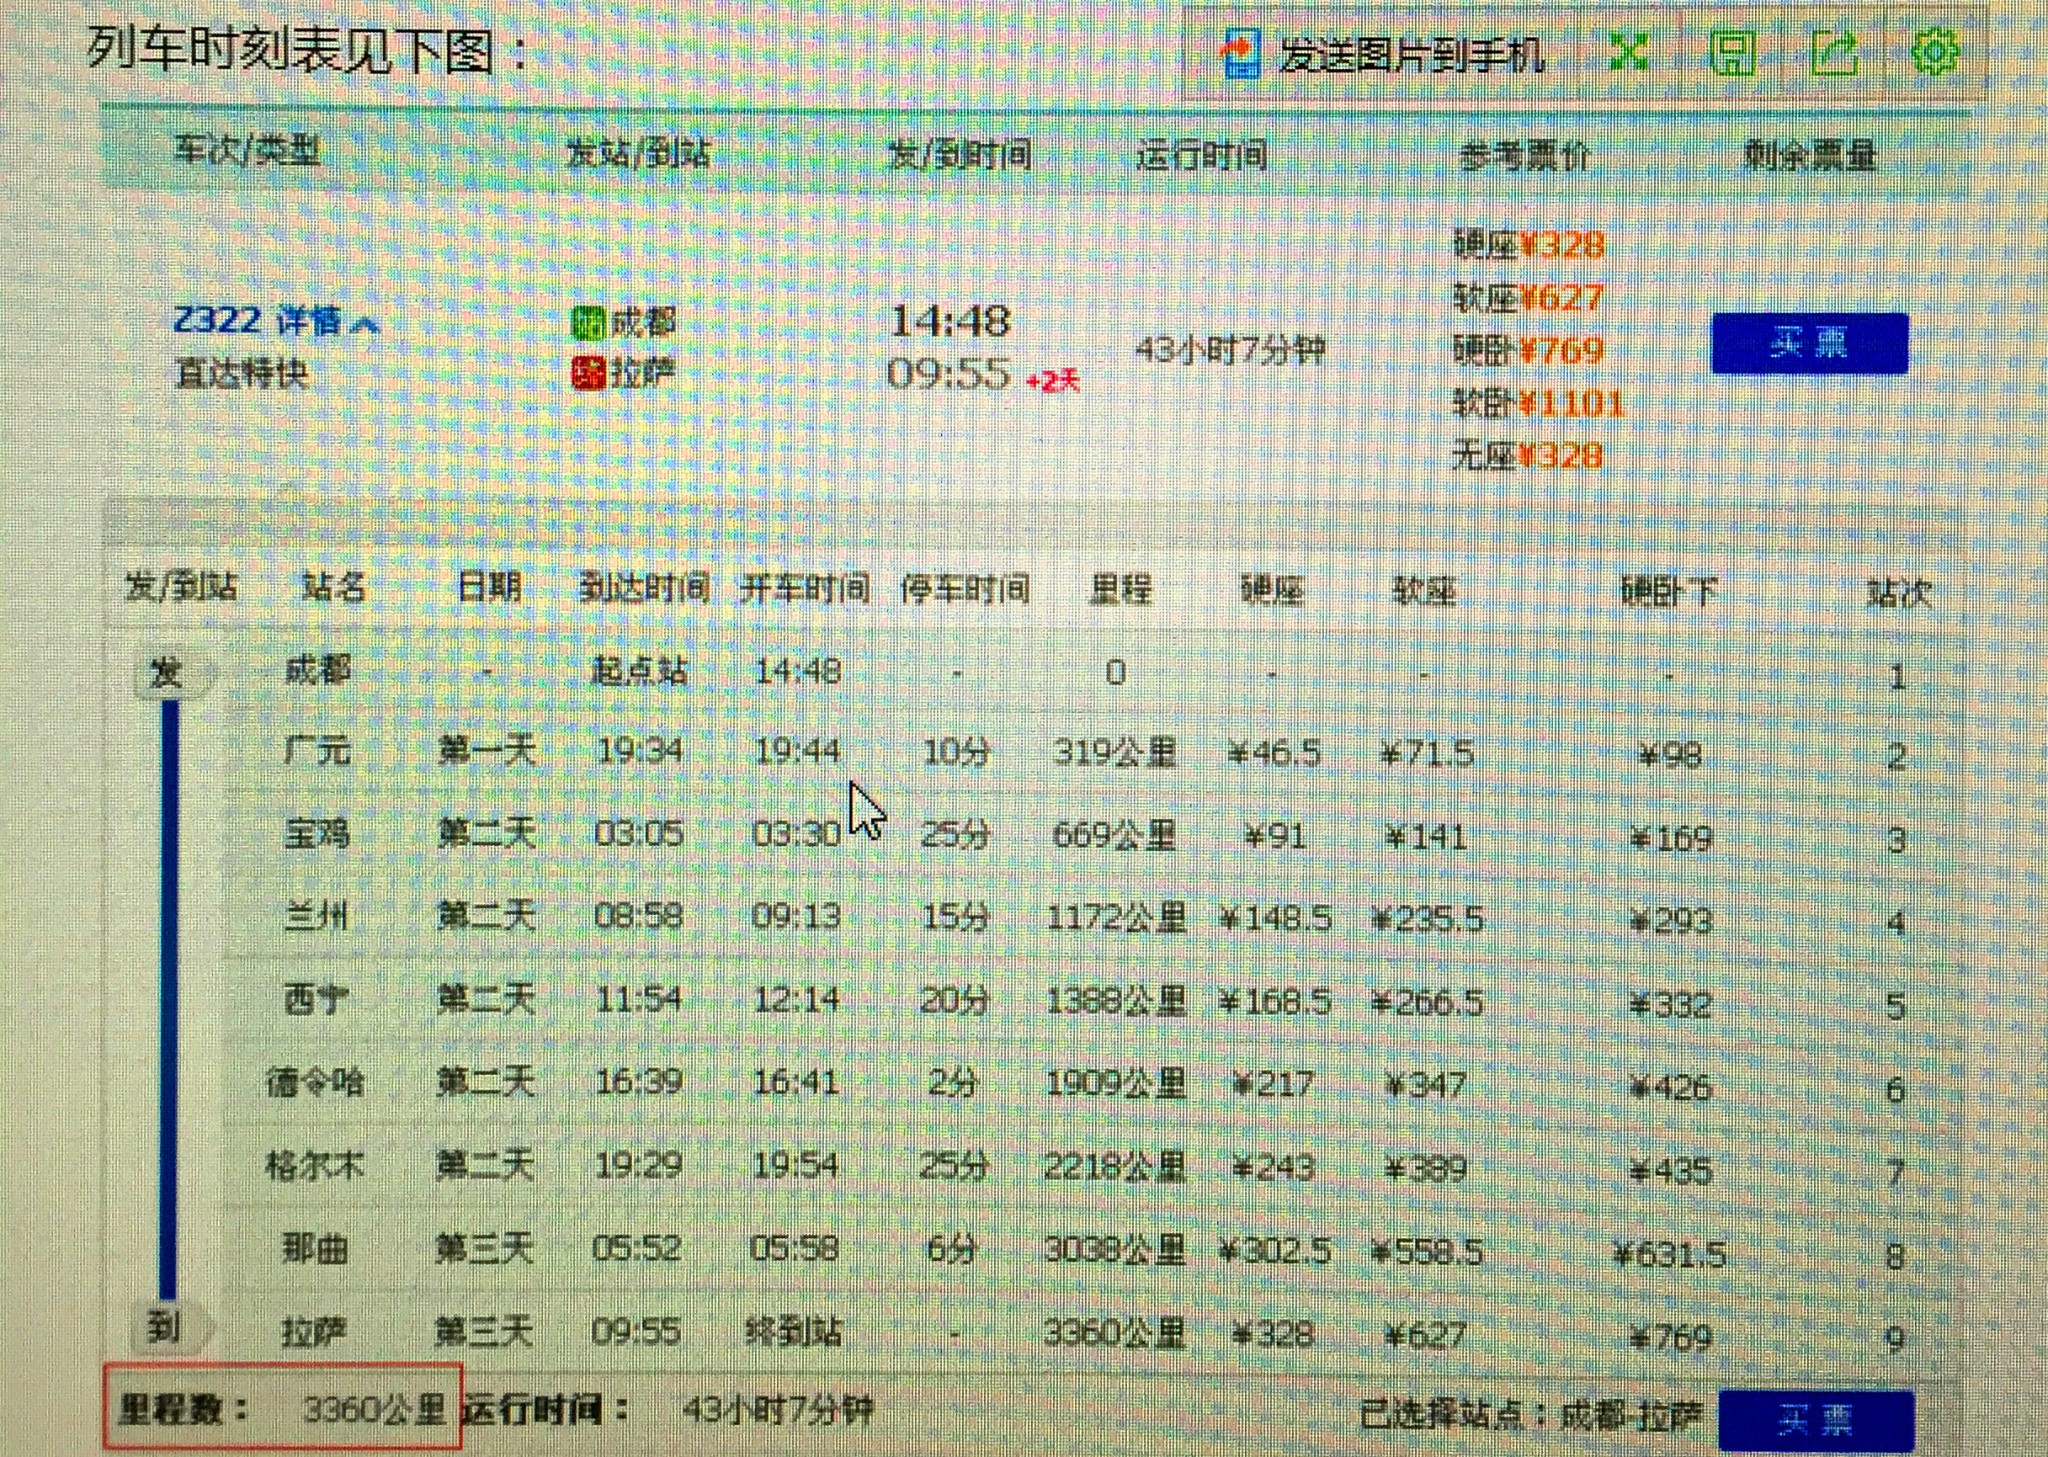Viewport: 2048px width, 1457px height.
Task: Click the 到 arrival marker on route line
Action: coord(165,1328)
